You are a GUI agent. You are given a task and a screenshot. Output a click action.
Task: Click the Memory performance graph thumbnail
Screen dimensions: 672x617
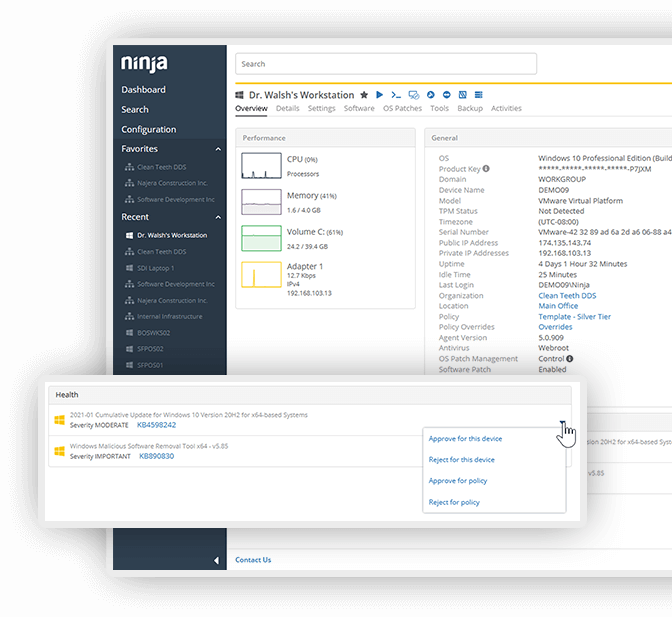pyautogui.click(x=261, y=202)
